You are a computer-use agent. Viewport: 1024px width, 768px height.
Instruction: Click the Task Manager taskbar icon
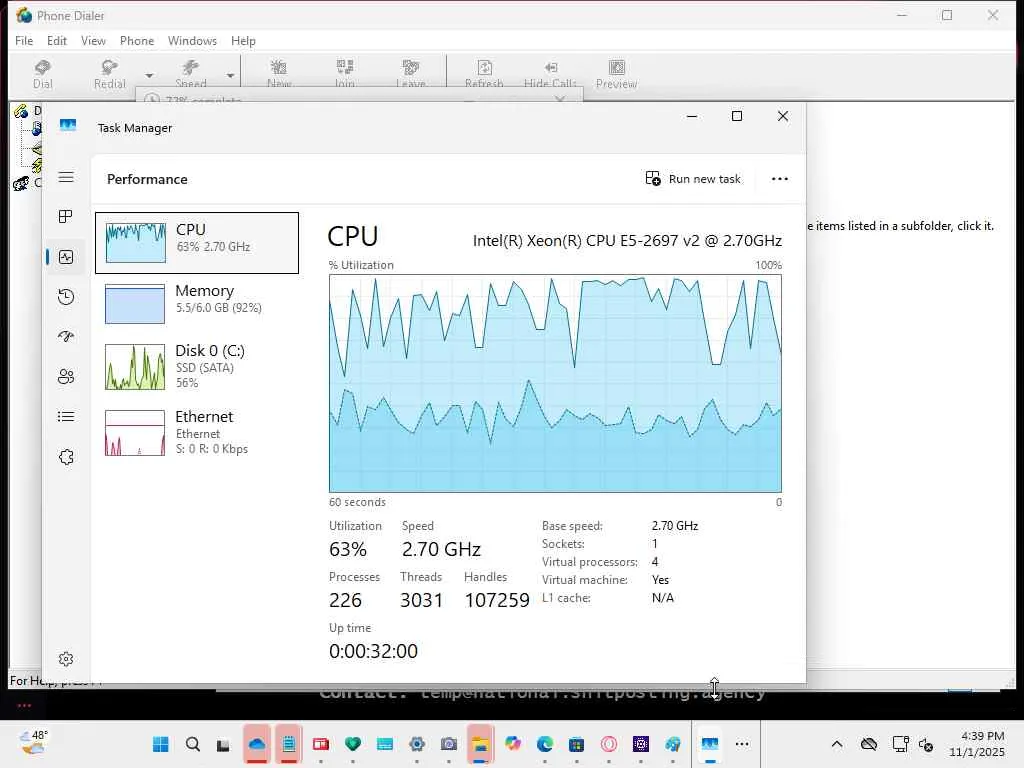[x=710, y=744]
